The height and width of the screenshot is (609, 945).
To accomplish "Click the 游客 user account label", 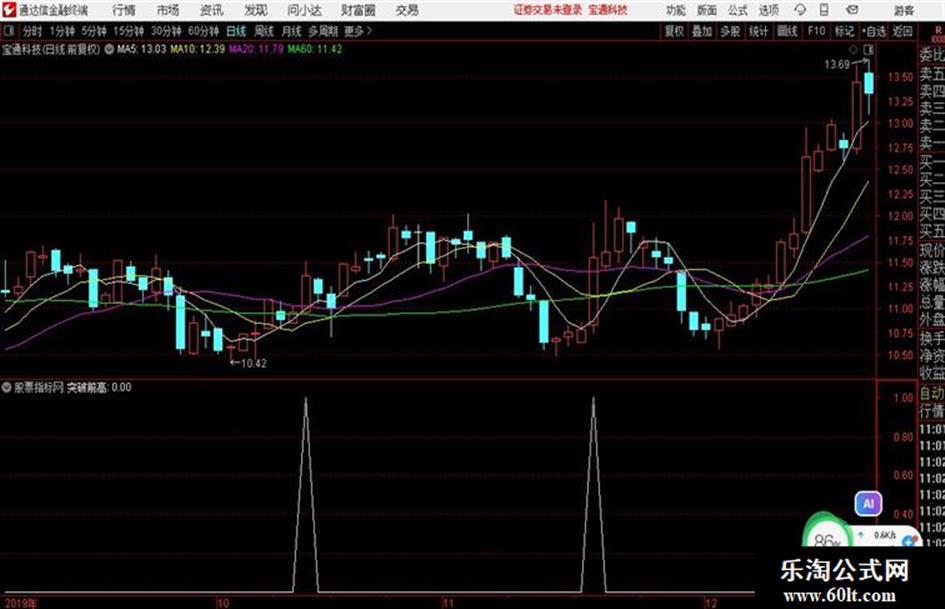I will pos(903,10).
